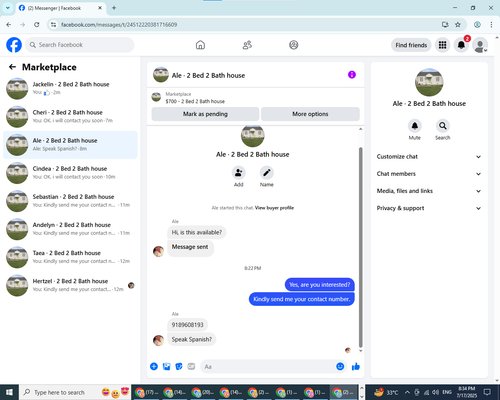The width and height of the screenshot is (500, 400).
Task: Open the Facebook logo home link
Action: coord(14,45)
